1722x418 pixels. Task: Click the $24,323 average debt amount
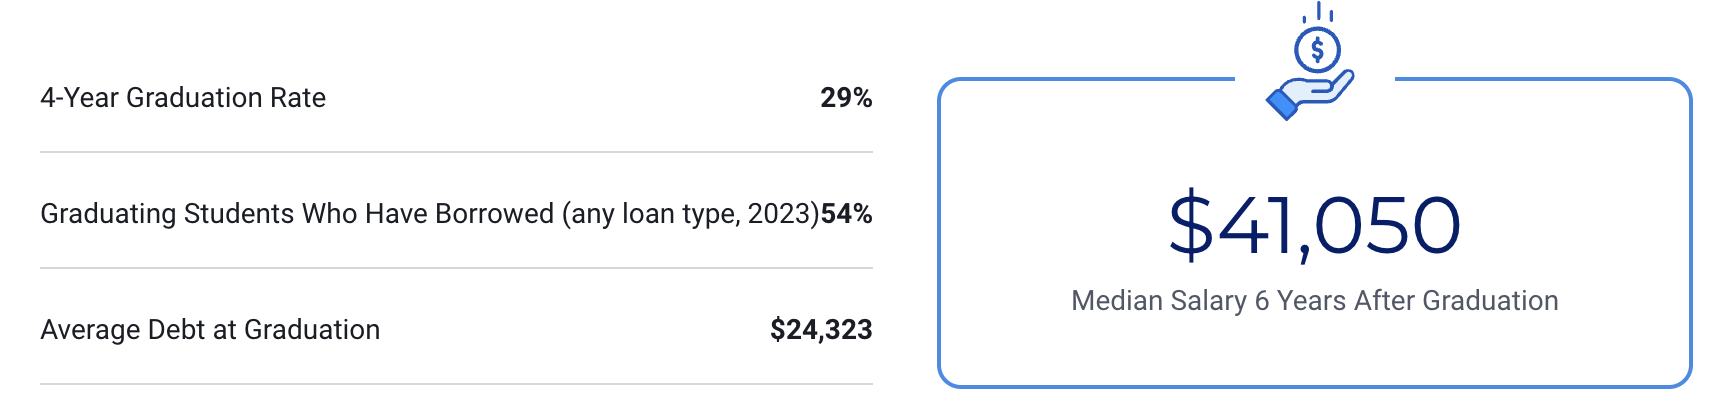pos(821,330)
